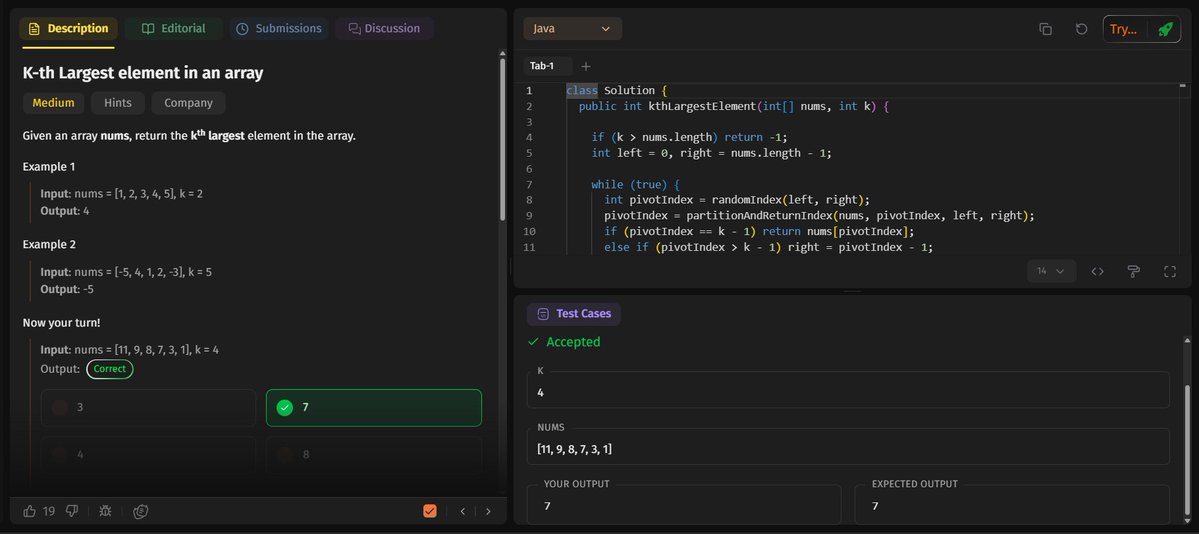The width and height of the screenshot is (1199, 534).
Task: Click code line 2 kthLargestElement declaration
Action: click(x=734, y=106)
